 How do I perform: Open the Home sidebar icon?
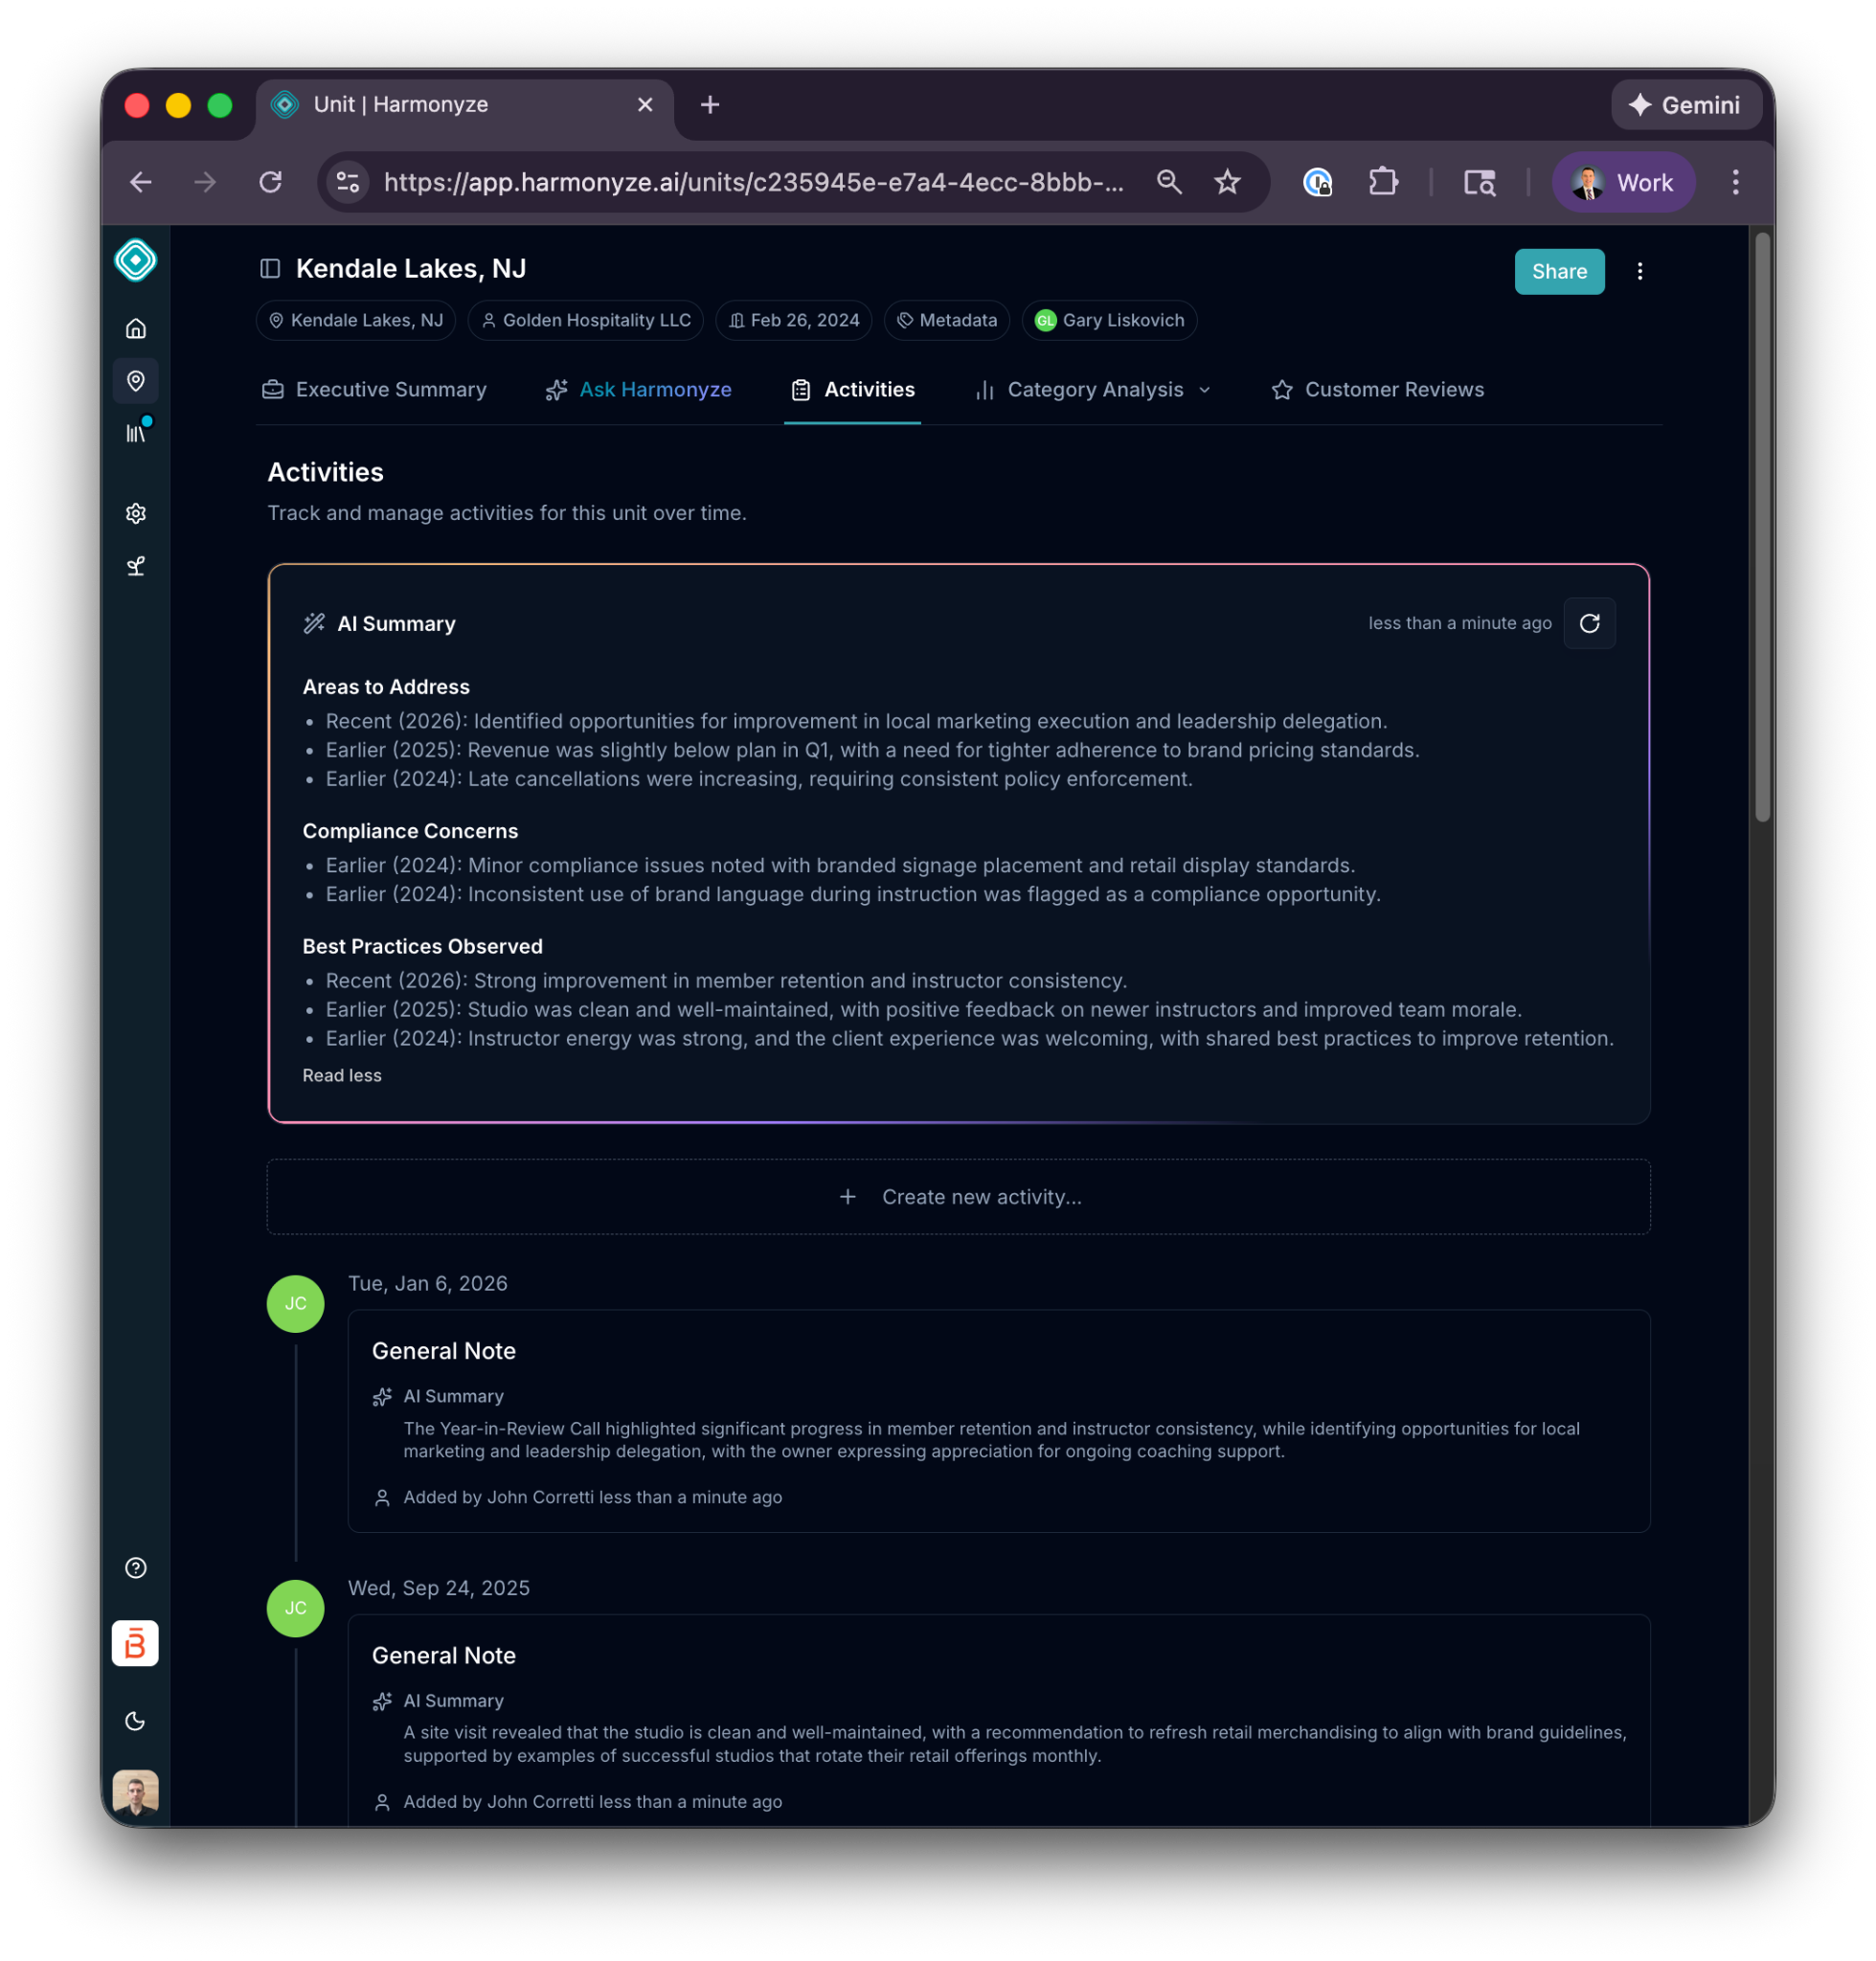point(136,328)
